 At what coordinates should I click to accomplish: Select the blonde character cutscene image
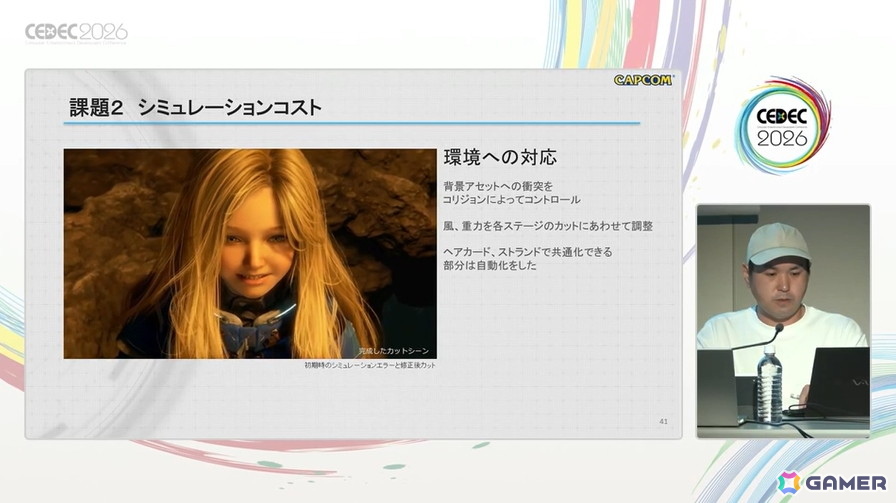click(250, 254)
